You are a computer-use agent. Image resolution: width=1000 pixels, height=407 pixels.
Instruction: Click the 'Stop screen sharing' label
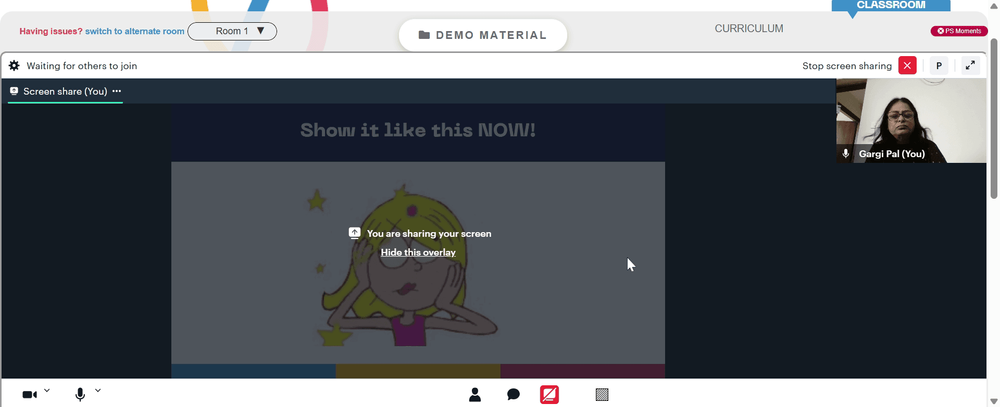coord(847,66)
